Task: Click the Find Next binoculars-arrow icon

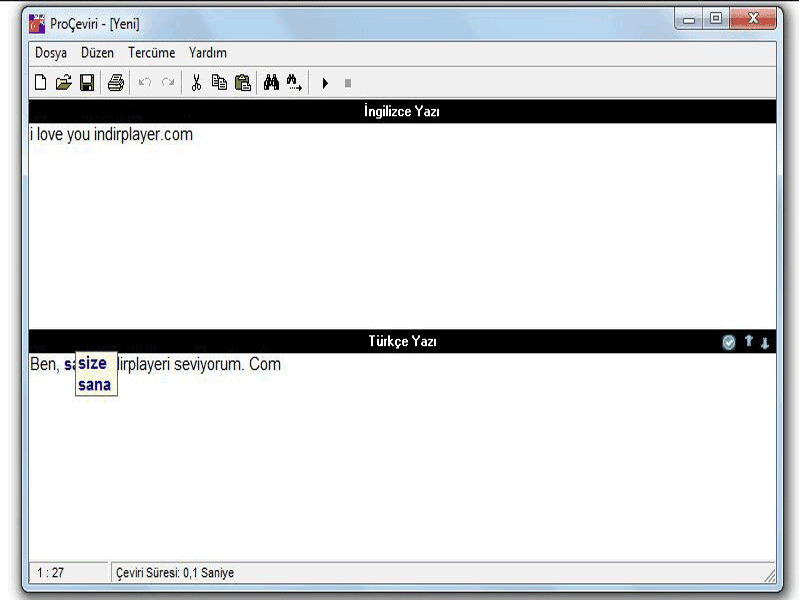Action: coord(294,83)
